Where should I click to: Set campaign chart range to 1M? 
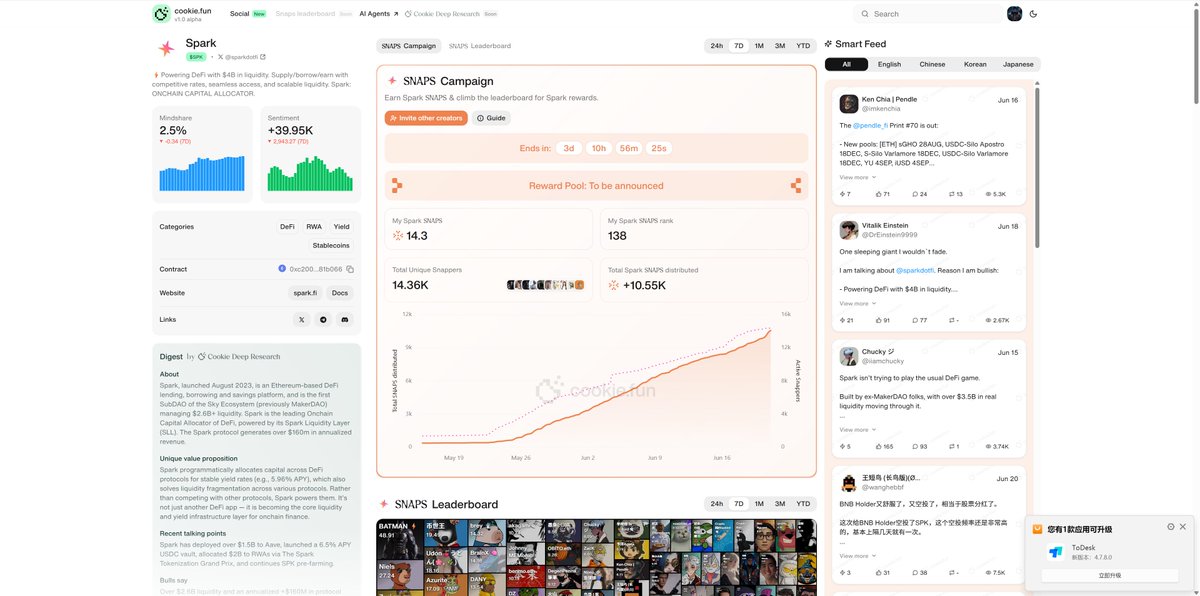pyautogui.click(x=759, y=46)
